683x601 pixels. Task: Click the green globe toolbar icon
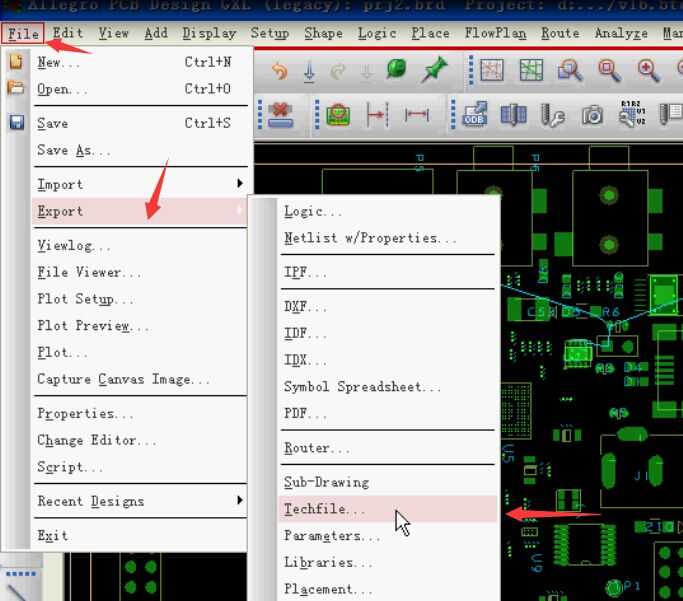coord(396,69)
